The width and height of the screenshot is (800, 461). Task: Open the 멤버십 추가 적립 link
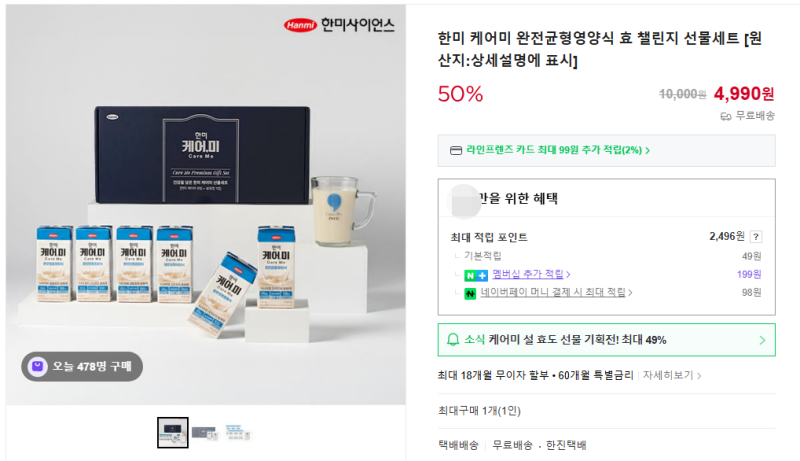531,274
